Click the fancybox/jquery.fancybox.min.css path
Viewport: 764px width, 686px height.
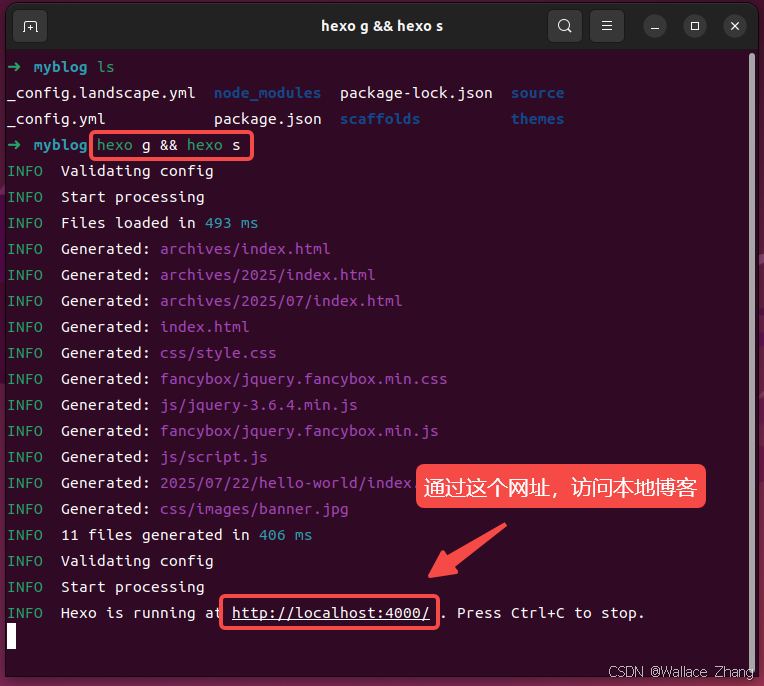[304, 379]
